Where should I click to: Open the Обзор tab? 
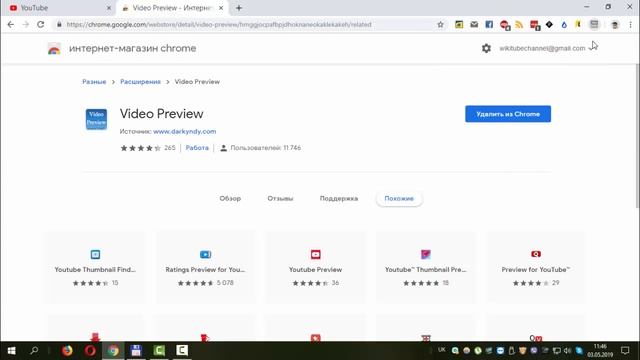point(230,198)
